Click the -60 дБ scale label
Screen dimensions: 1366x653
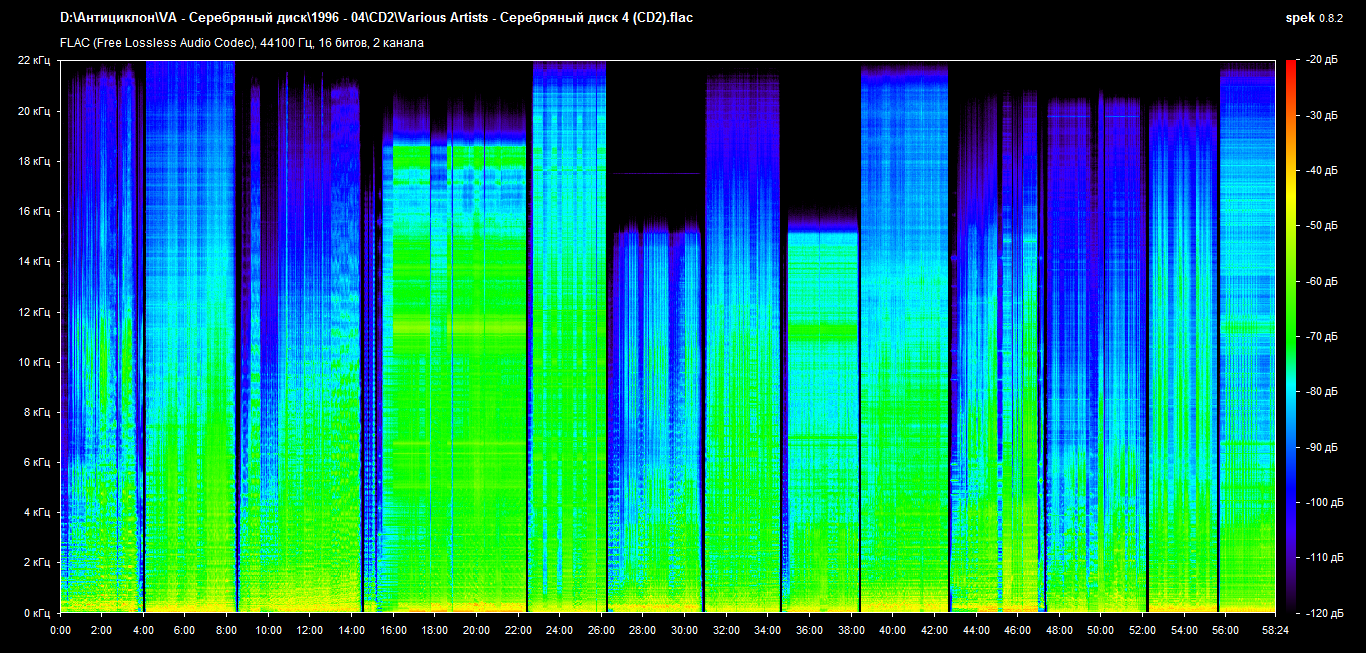(1323, 281)
